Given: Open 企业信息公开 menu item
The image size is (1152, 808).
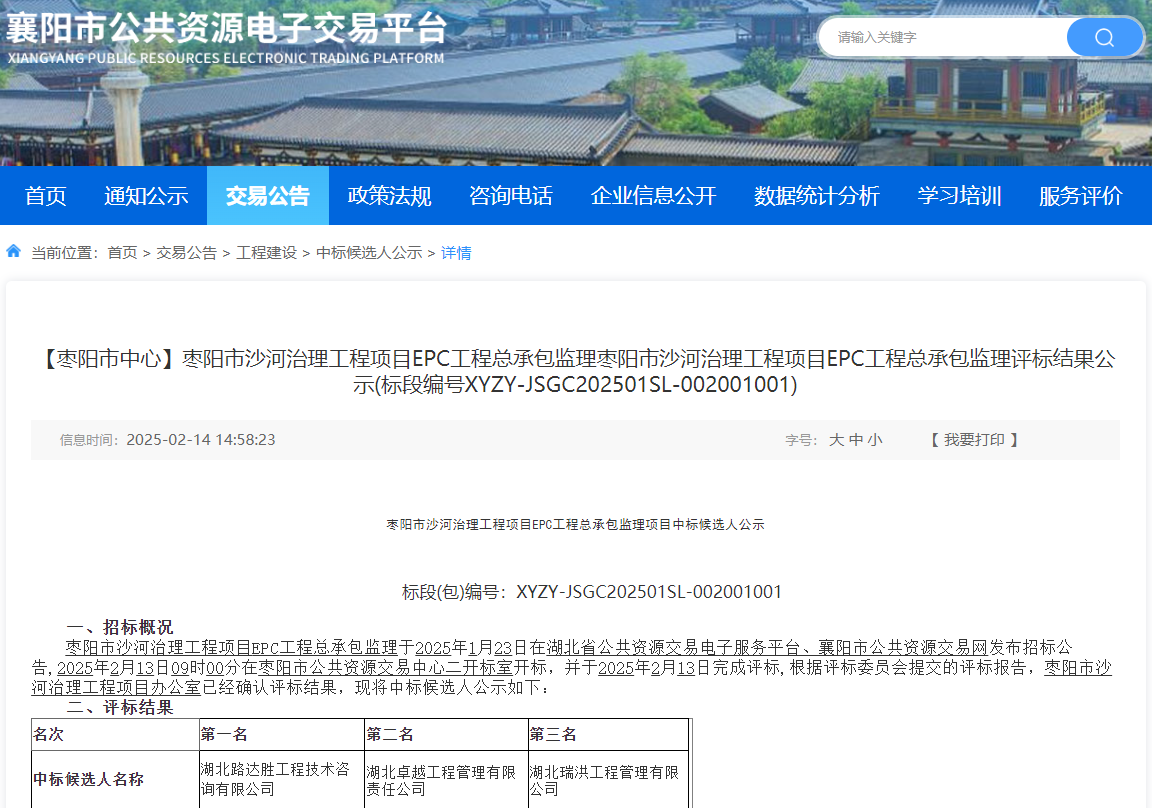Looking at the screenshot, I should tap(653, 196).
